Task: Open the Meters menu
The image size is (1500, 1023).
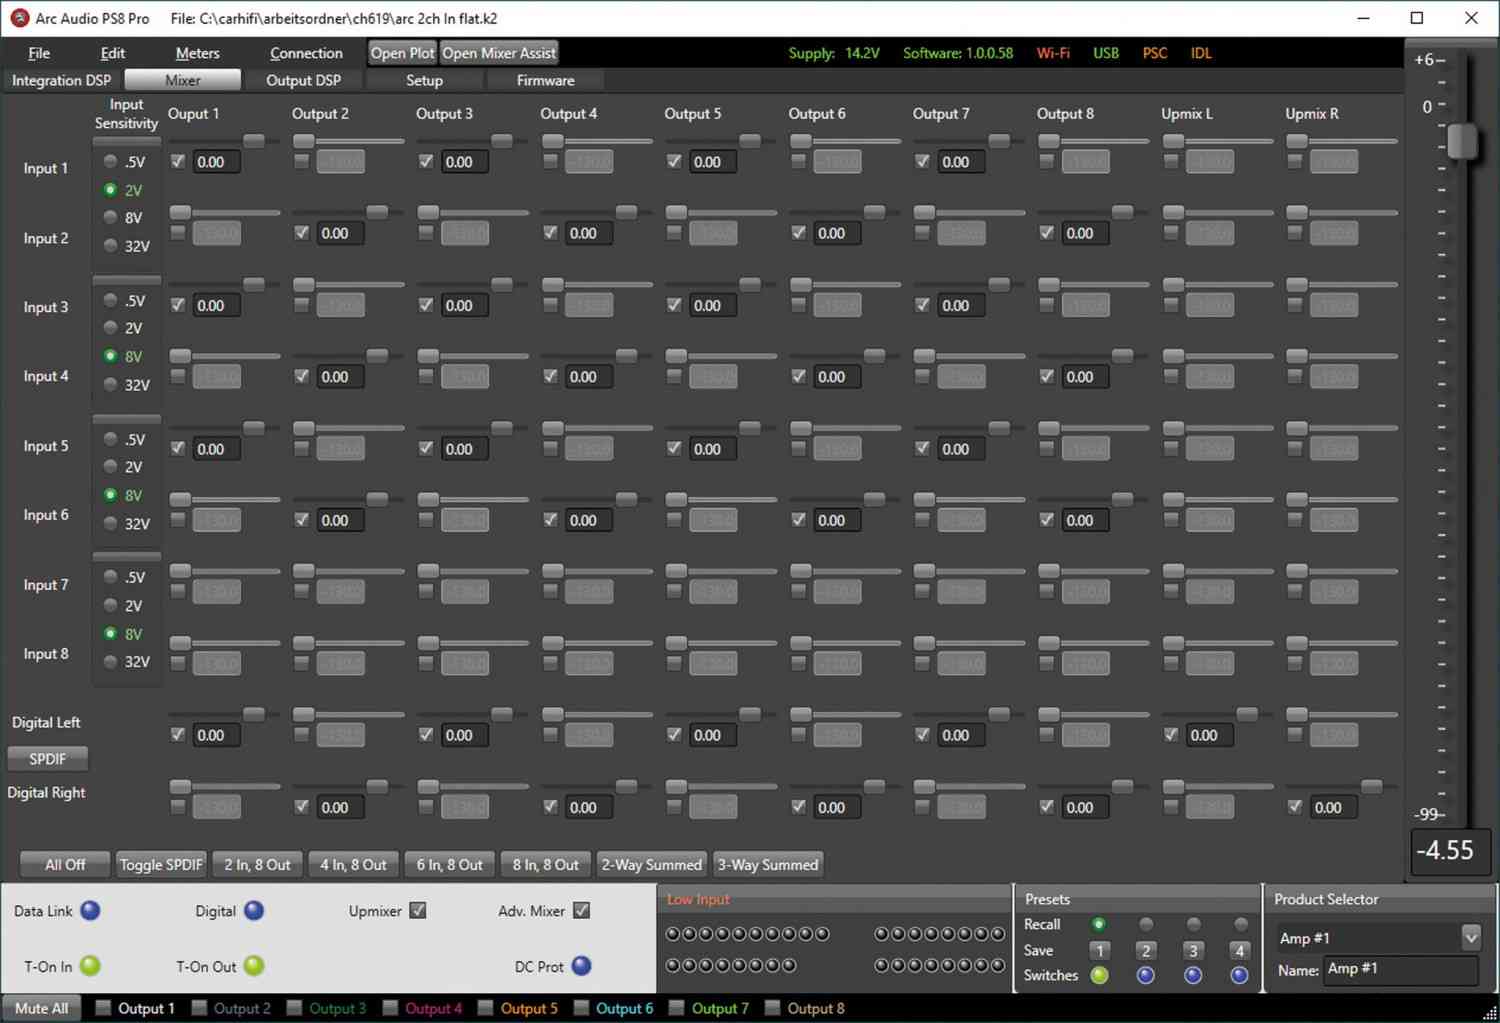Action: click(197, 53)
